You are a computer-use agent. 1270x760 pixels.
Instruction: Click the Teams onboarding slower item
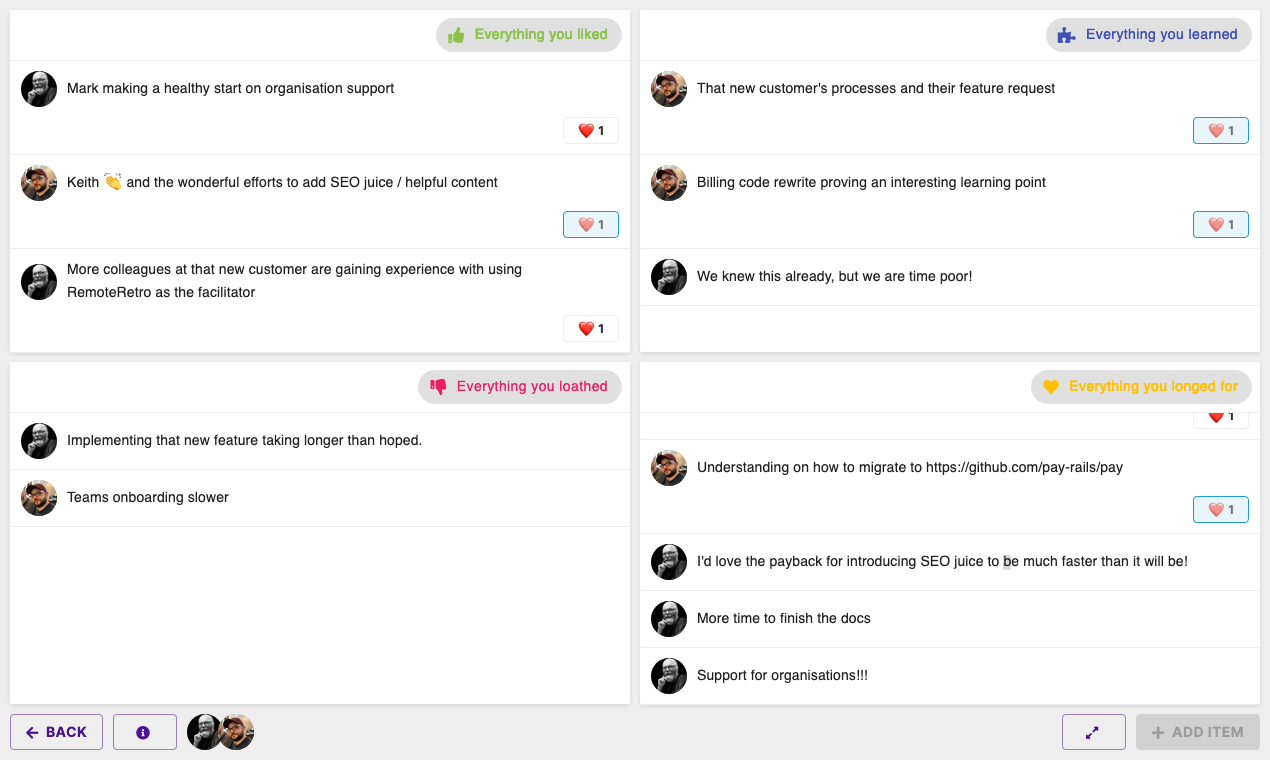coord(320,498)
